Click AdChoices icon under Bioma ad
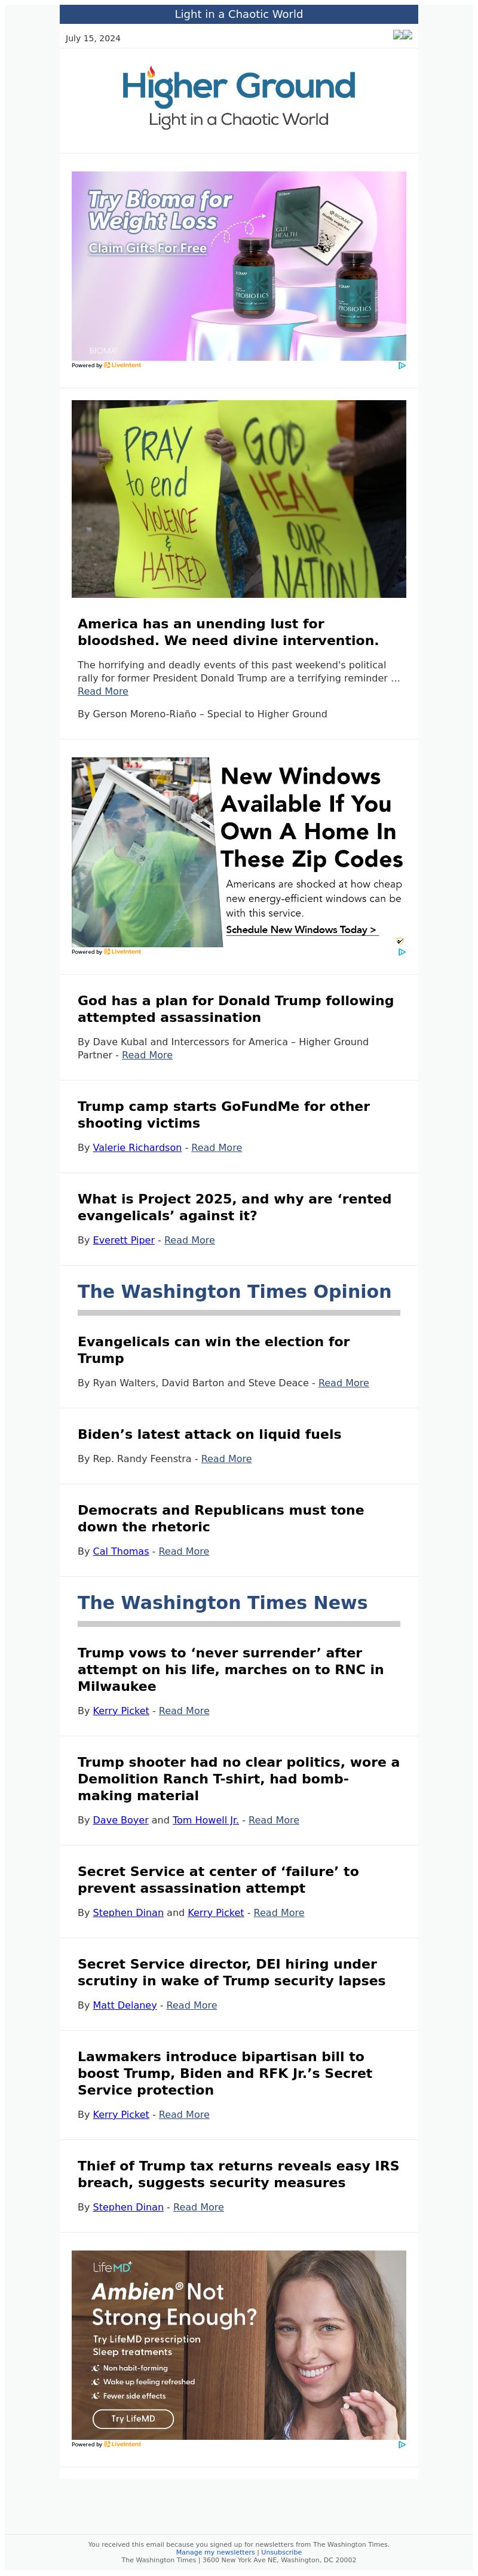The width and height of the screenshot is (478, 2576). [401, 365]
